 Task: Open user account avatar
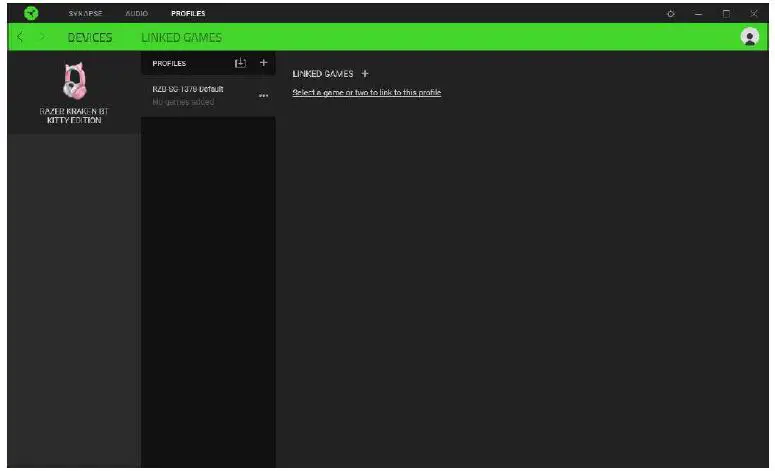pos(749,37)
